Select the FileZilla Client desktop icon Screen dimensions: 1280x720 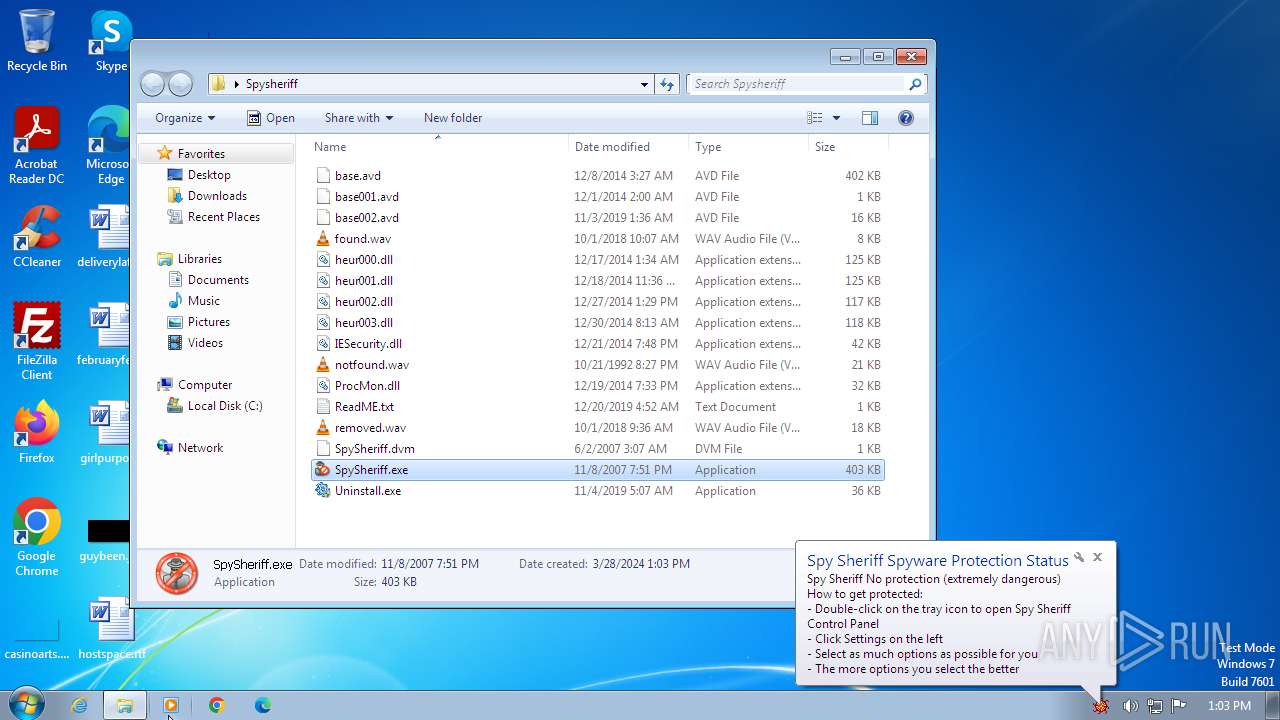37,341
